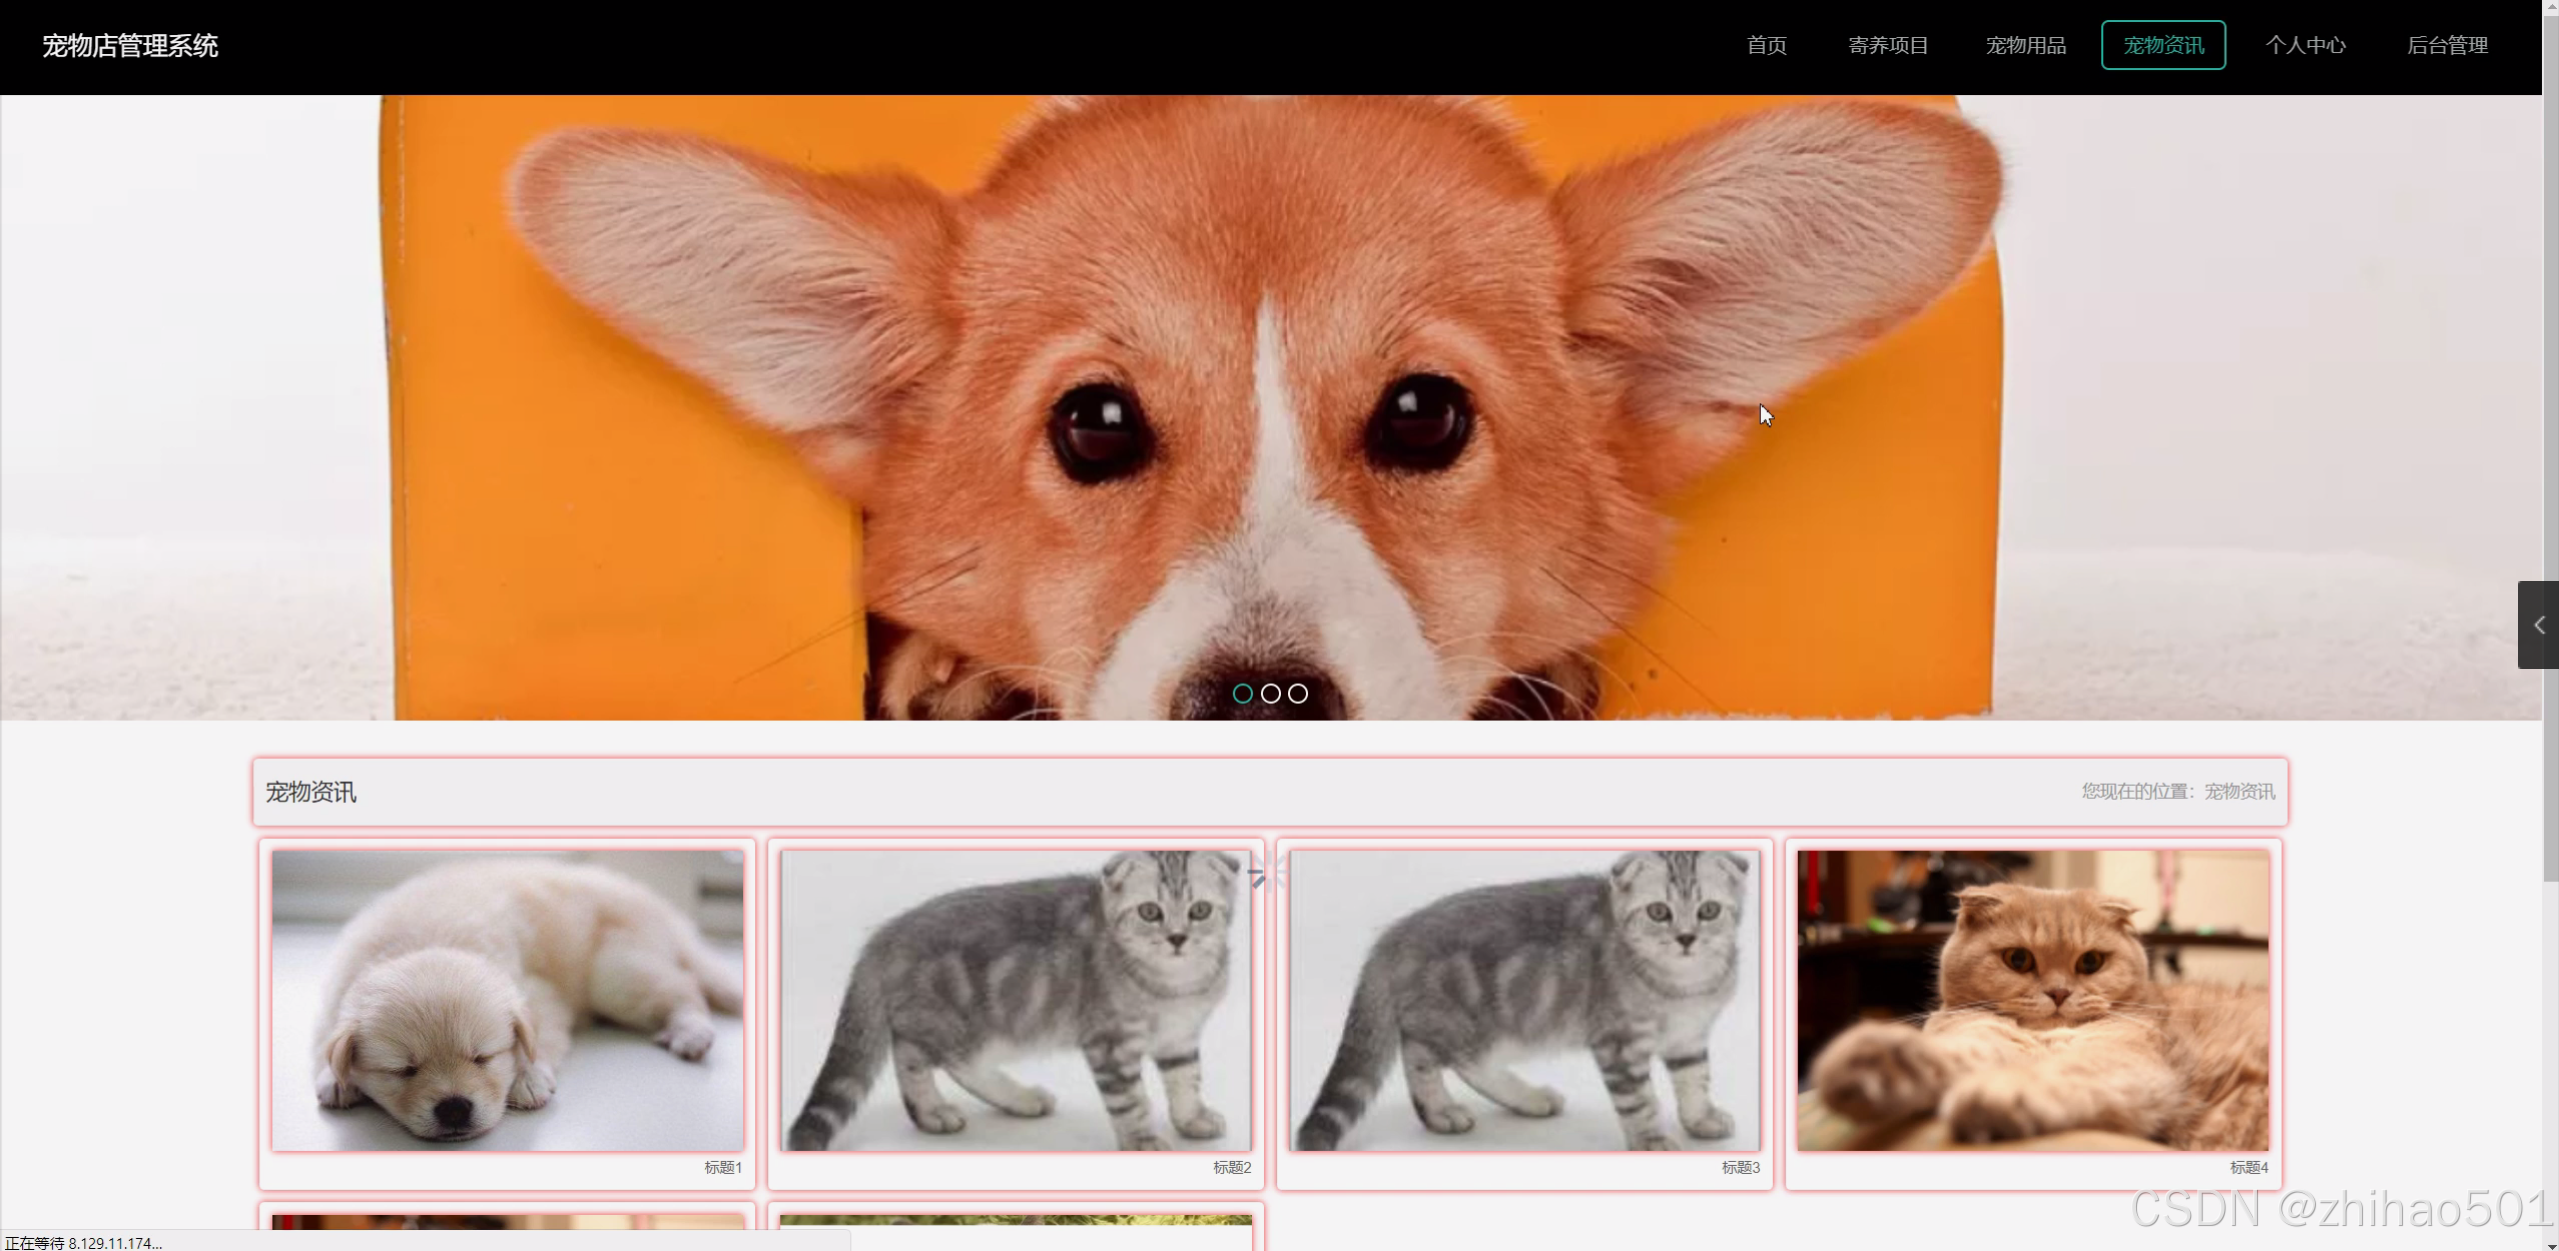Open the 首页 home menu item
2559x1251 pixels.
pyautogui.click(x=1766, y=45)
